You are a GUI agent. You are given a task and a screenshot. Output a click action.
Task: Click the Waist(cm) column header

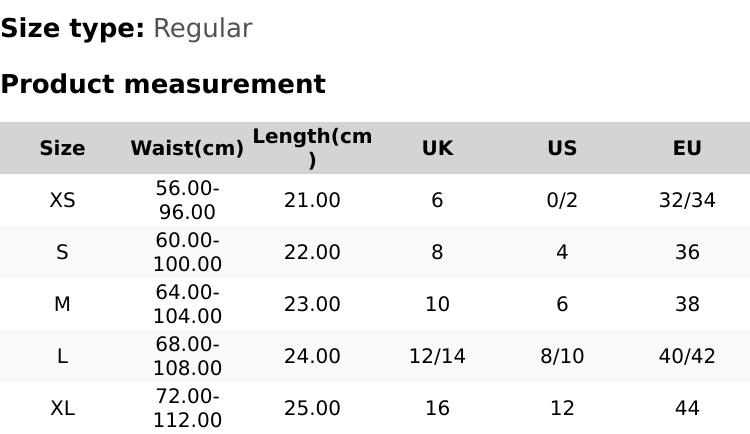(187, 148)
